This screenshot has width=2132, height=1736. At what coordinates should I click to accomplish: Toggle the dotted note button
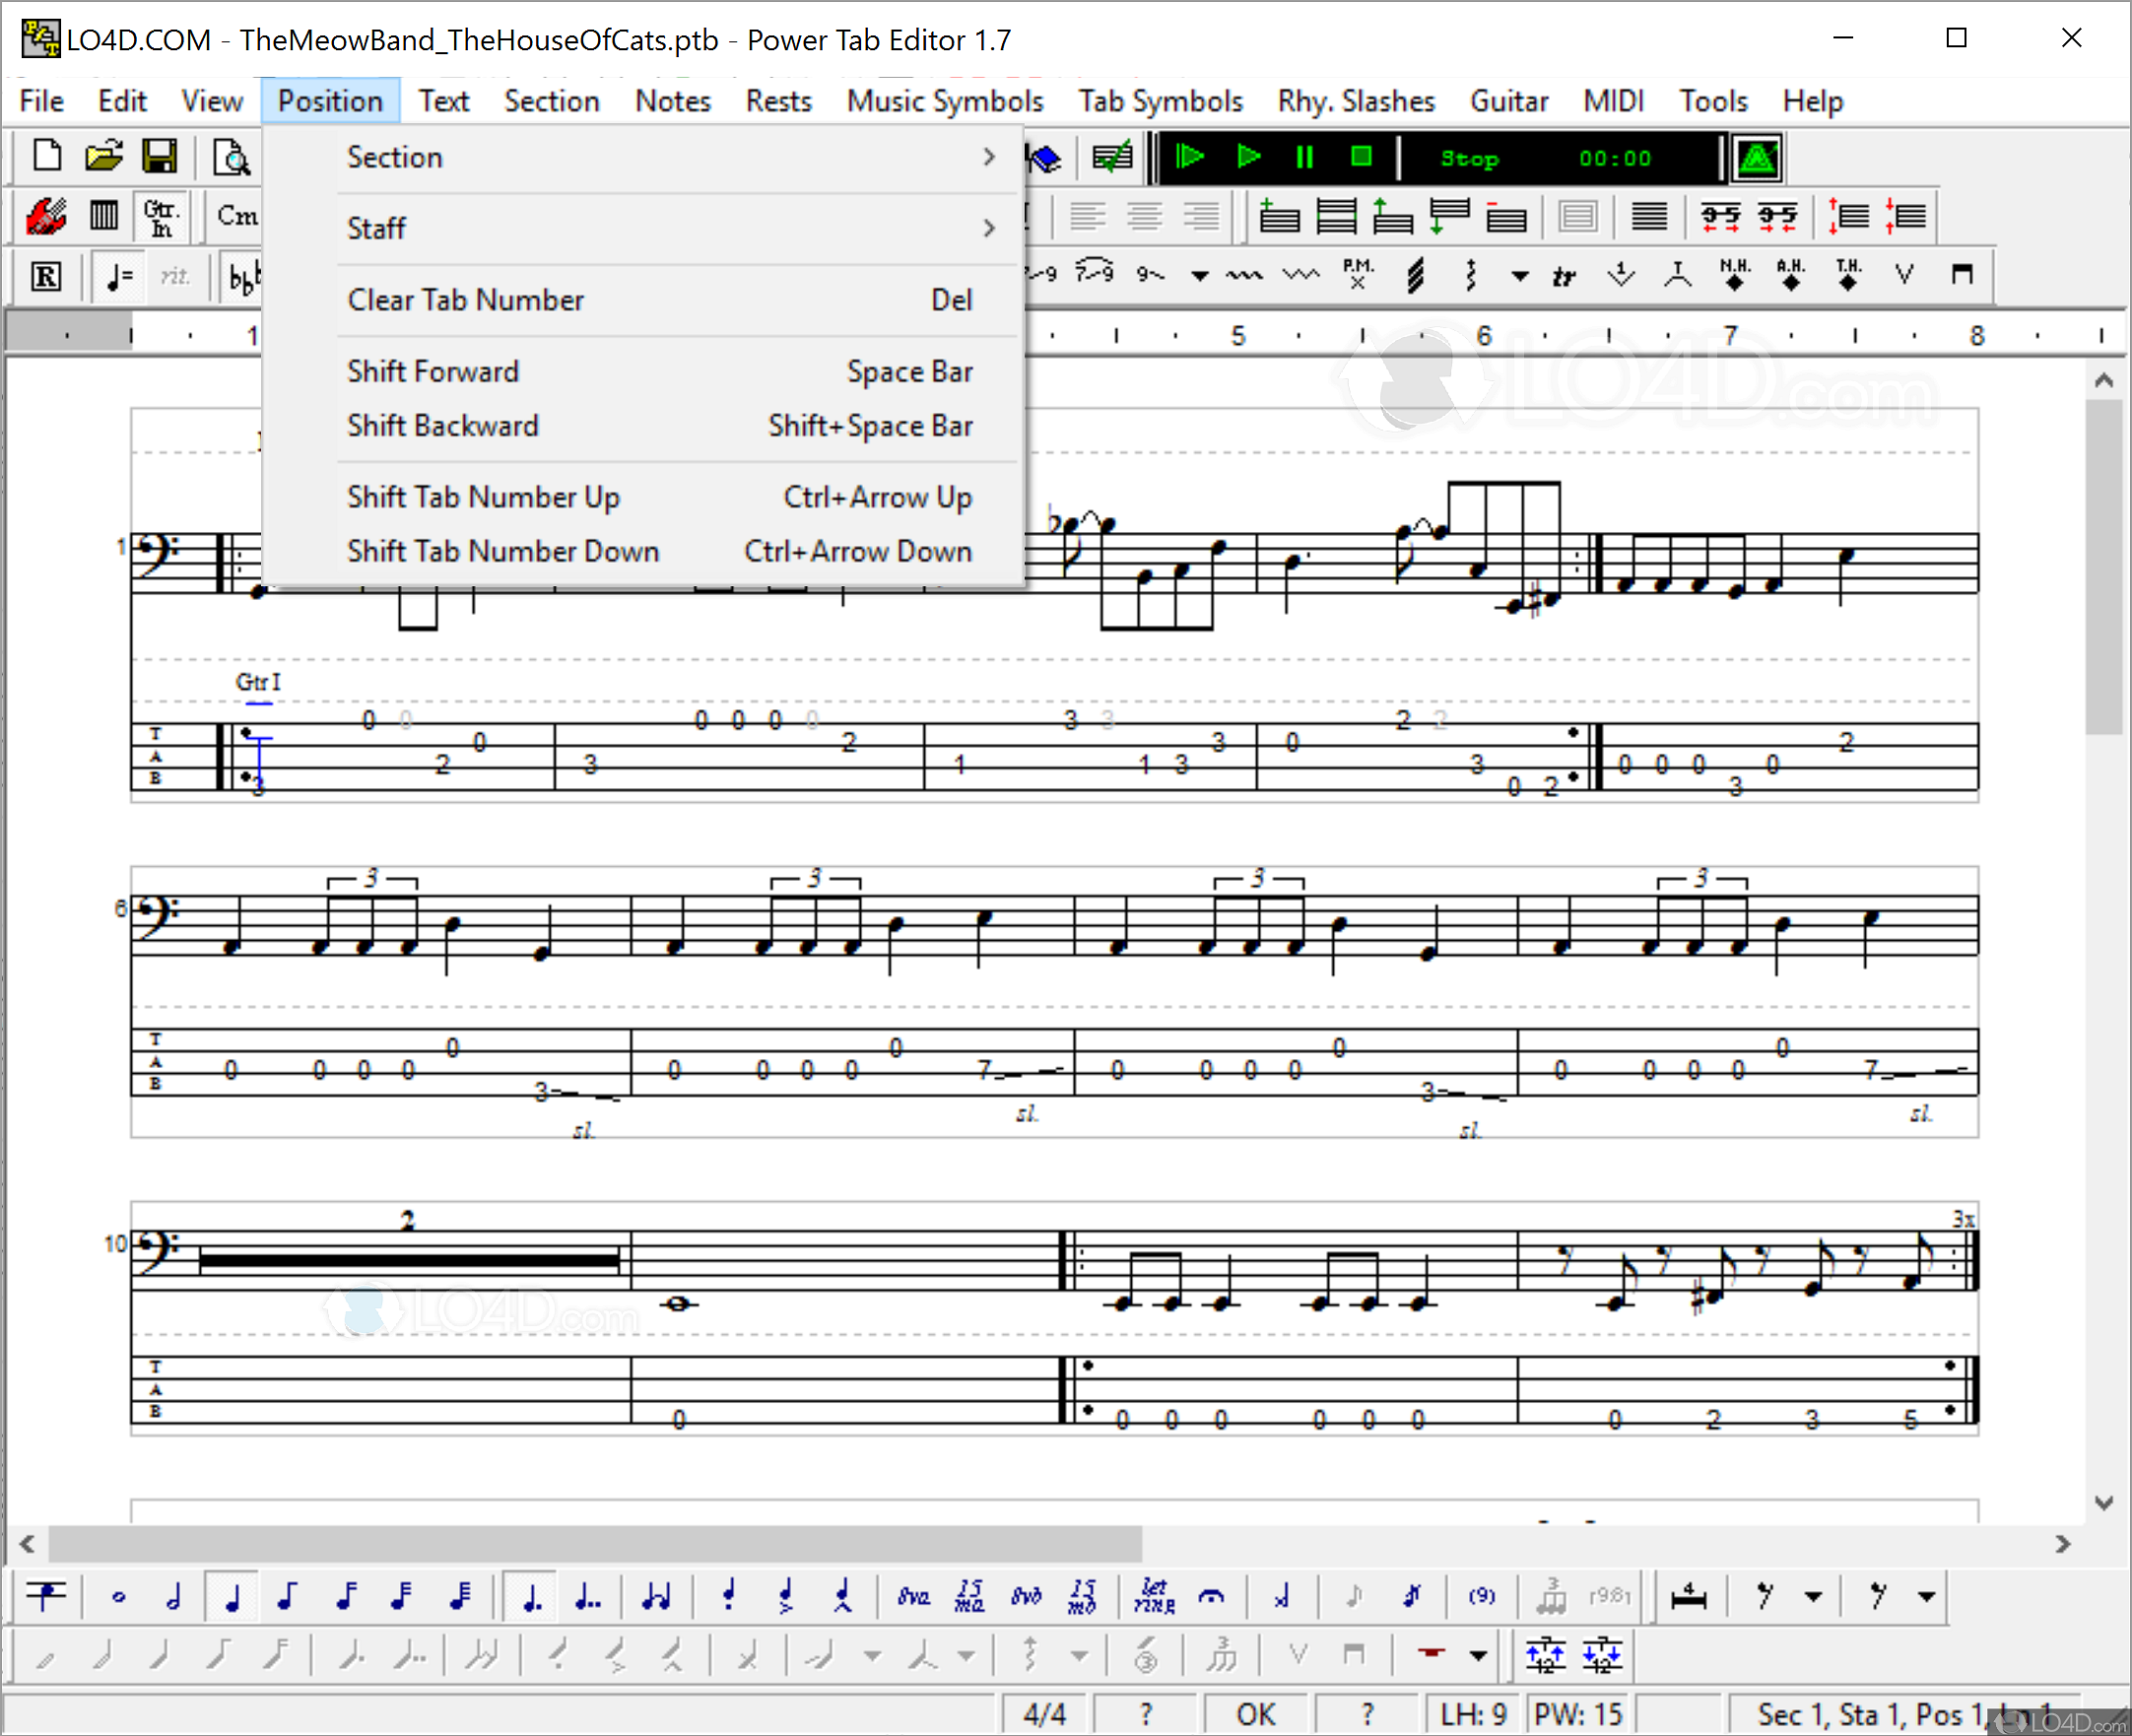pyautogui.click(x=532, y=1597)
